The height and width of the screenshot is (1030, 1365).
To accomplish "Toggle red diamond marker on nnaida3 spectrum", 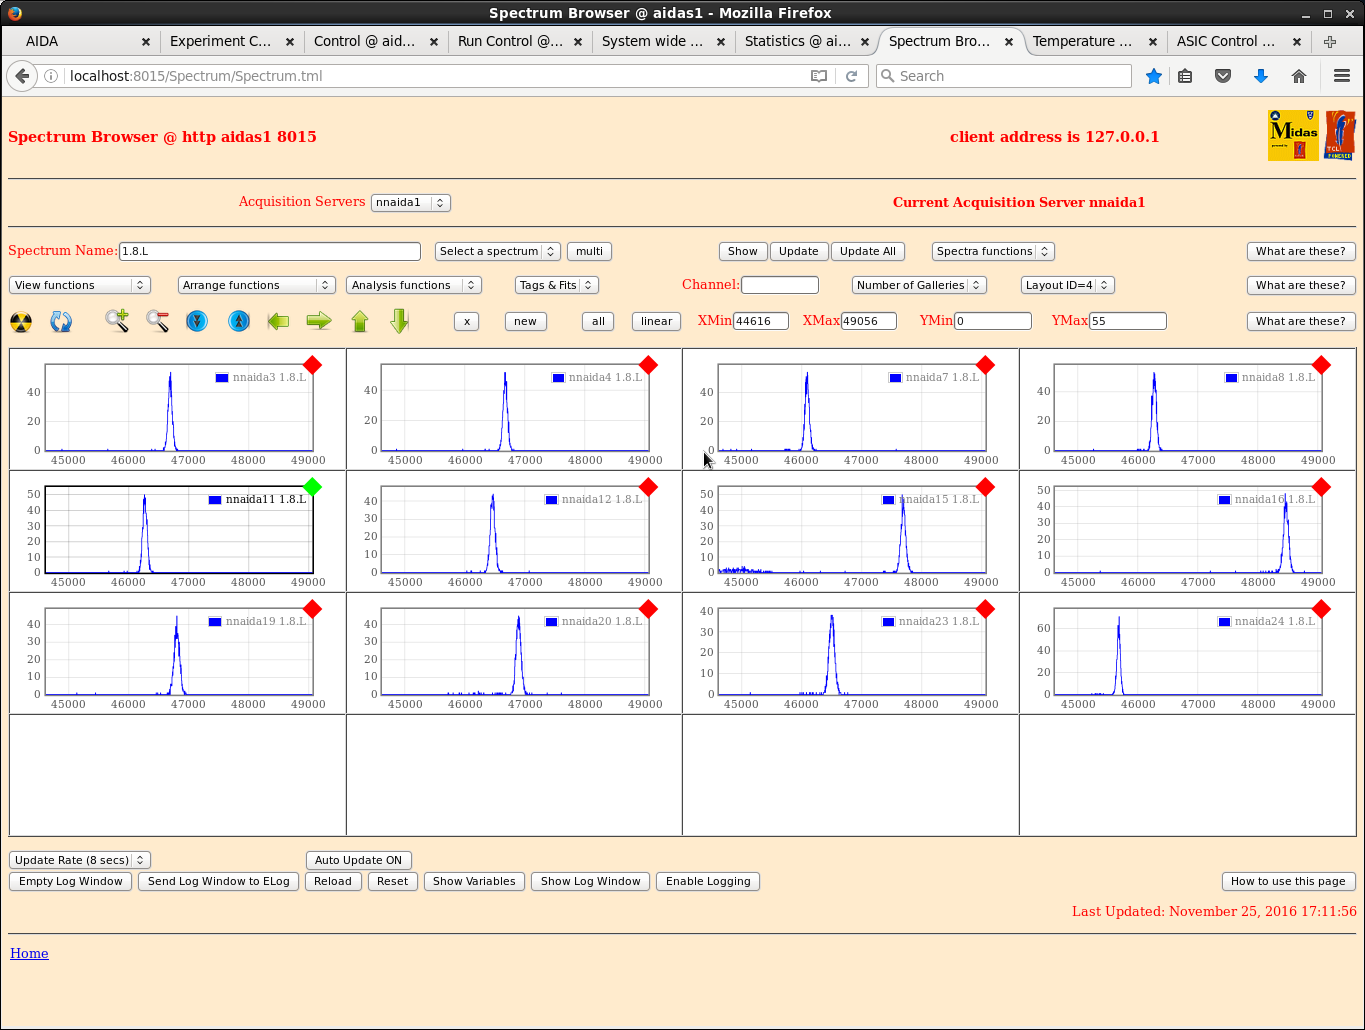I will (x=312, y=365).
